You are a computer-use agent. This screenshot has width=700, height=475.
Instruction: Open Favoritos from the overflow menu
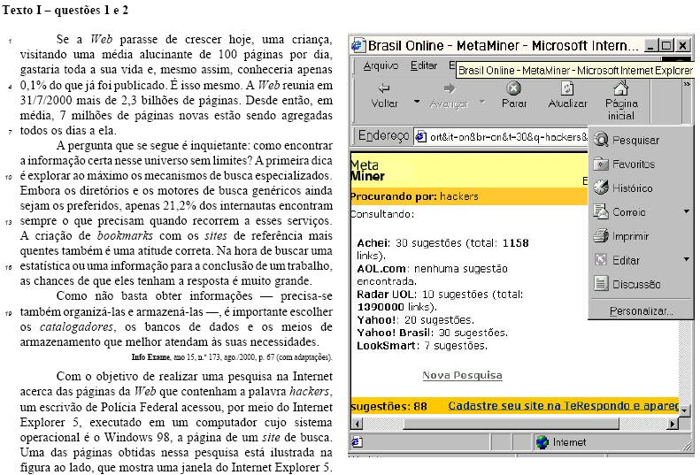[633, 163]
